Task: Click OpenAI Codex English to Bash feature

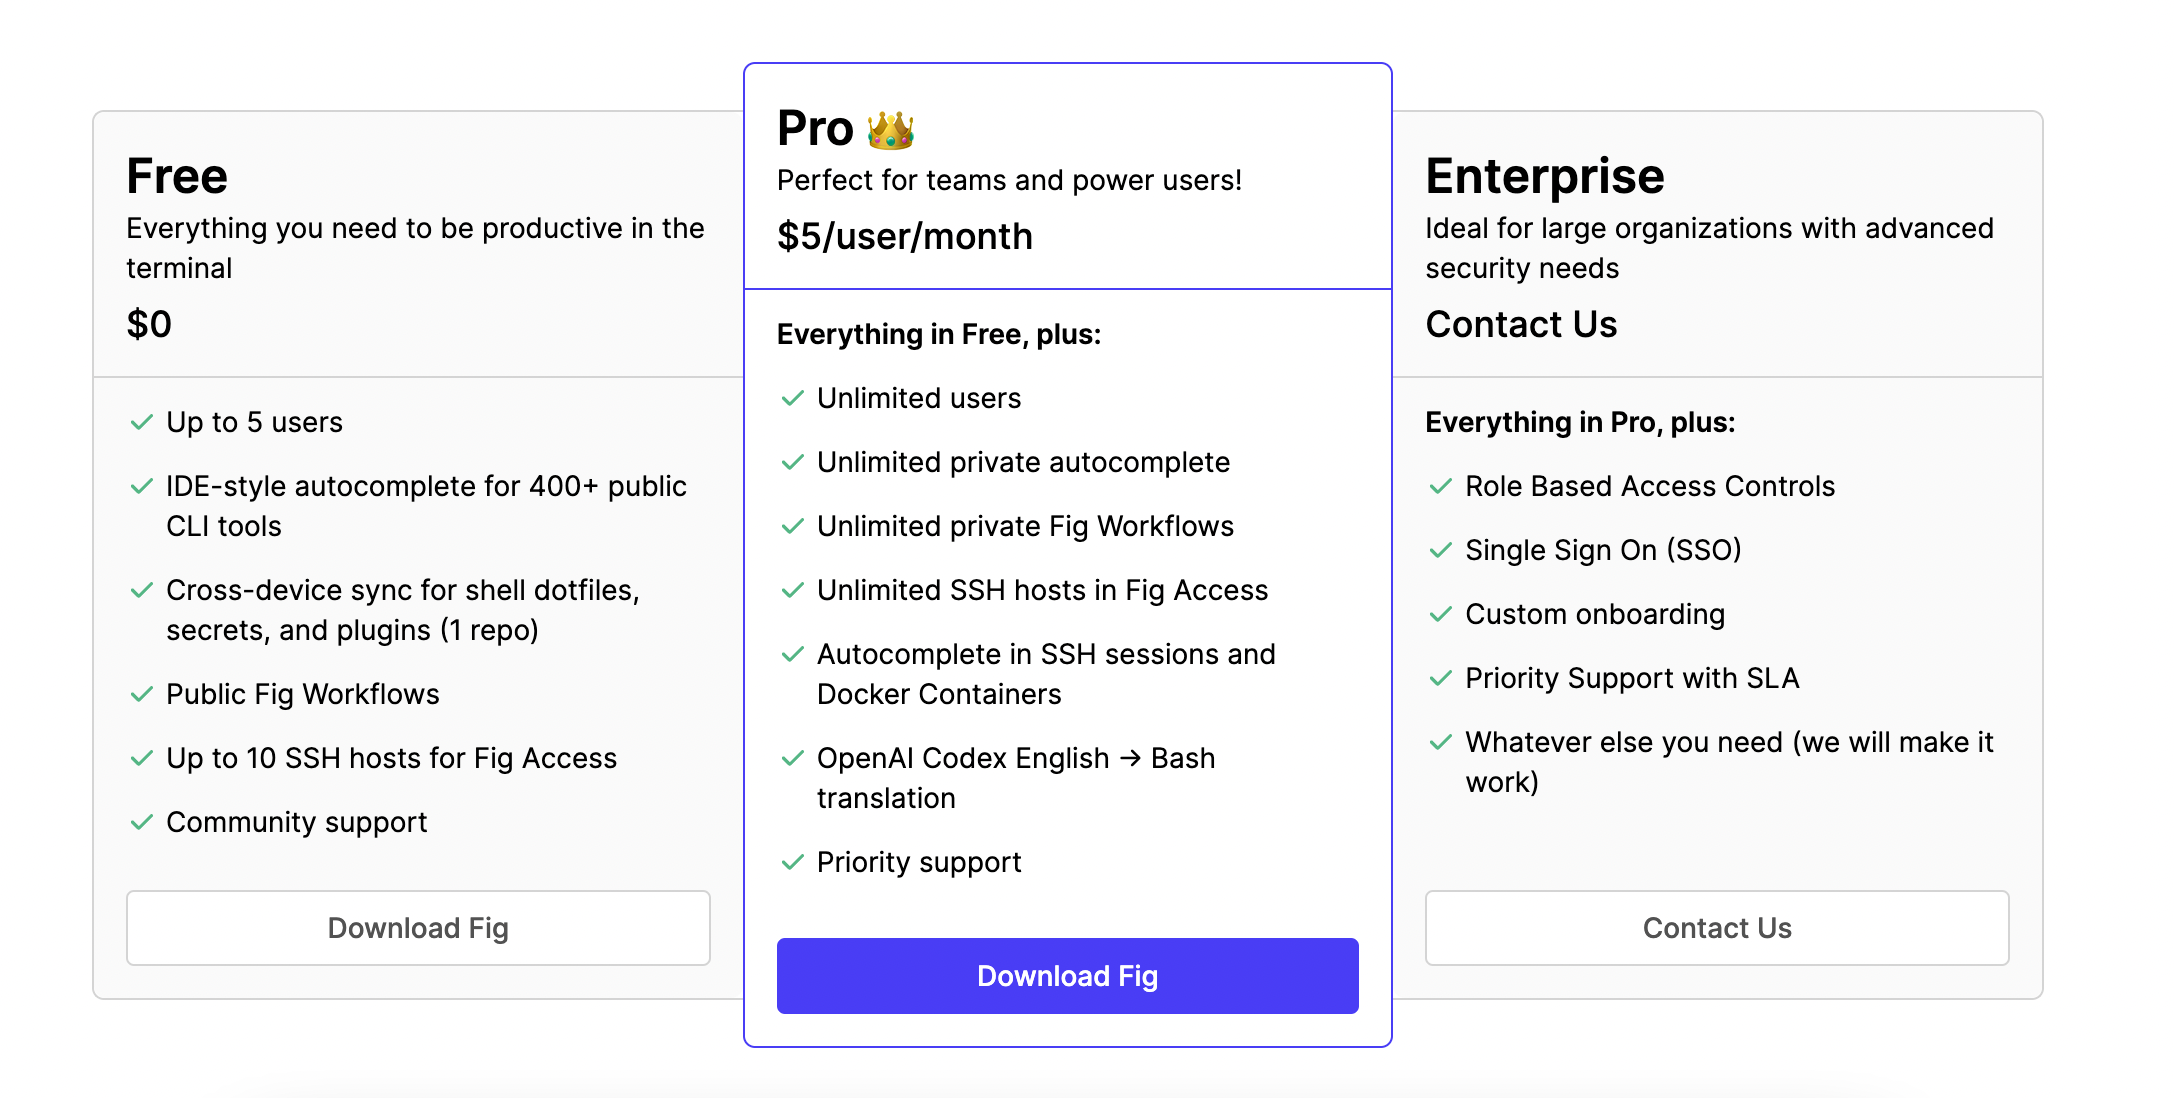Action: pos(1016,779)
